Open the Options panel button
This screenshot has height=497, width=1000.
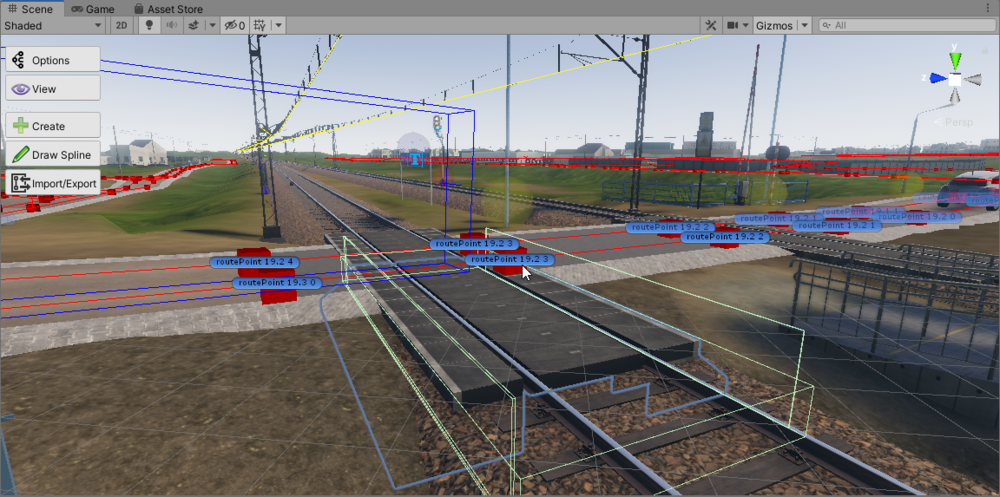click(53, 60)
